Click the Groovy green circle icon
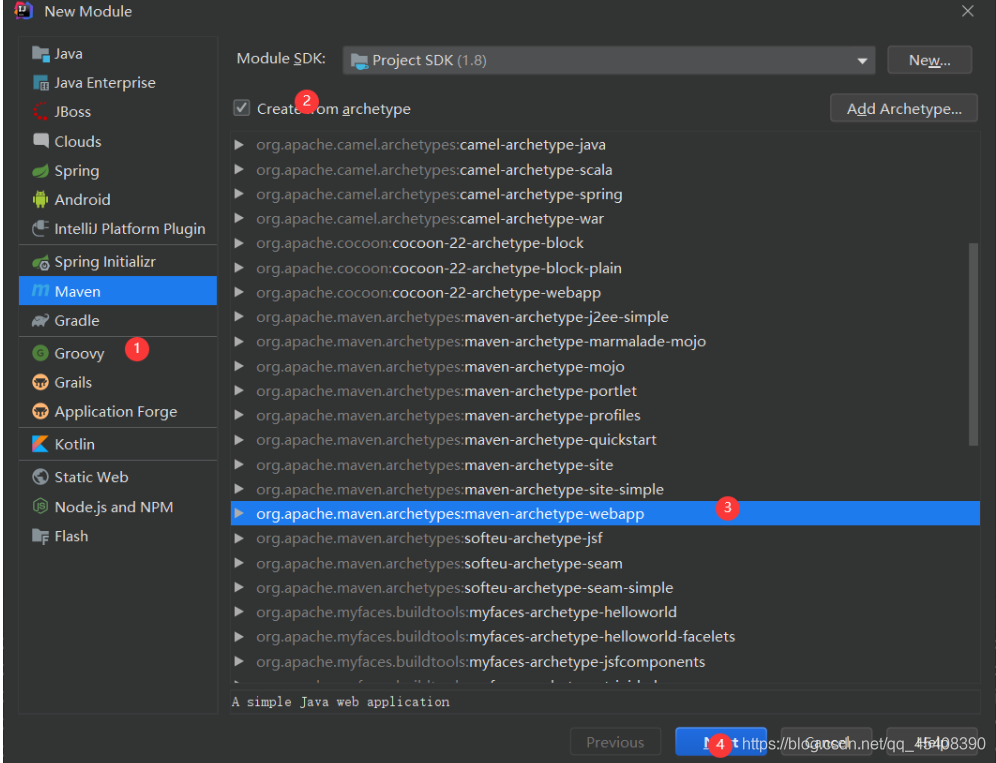996x763 pixels. point(41,353)
